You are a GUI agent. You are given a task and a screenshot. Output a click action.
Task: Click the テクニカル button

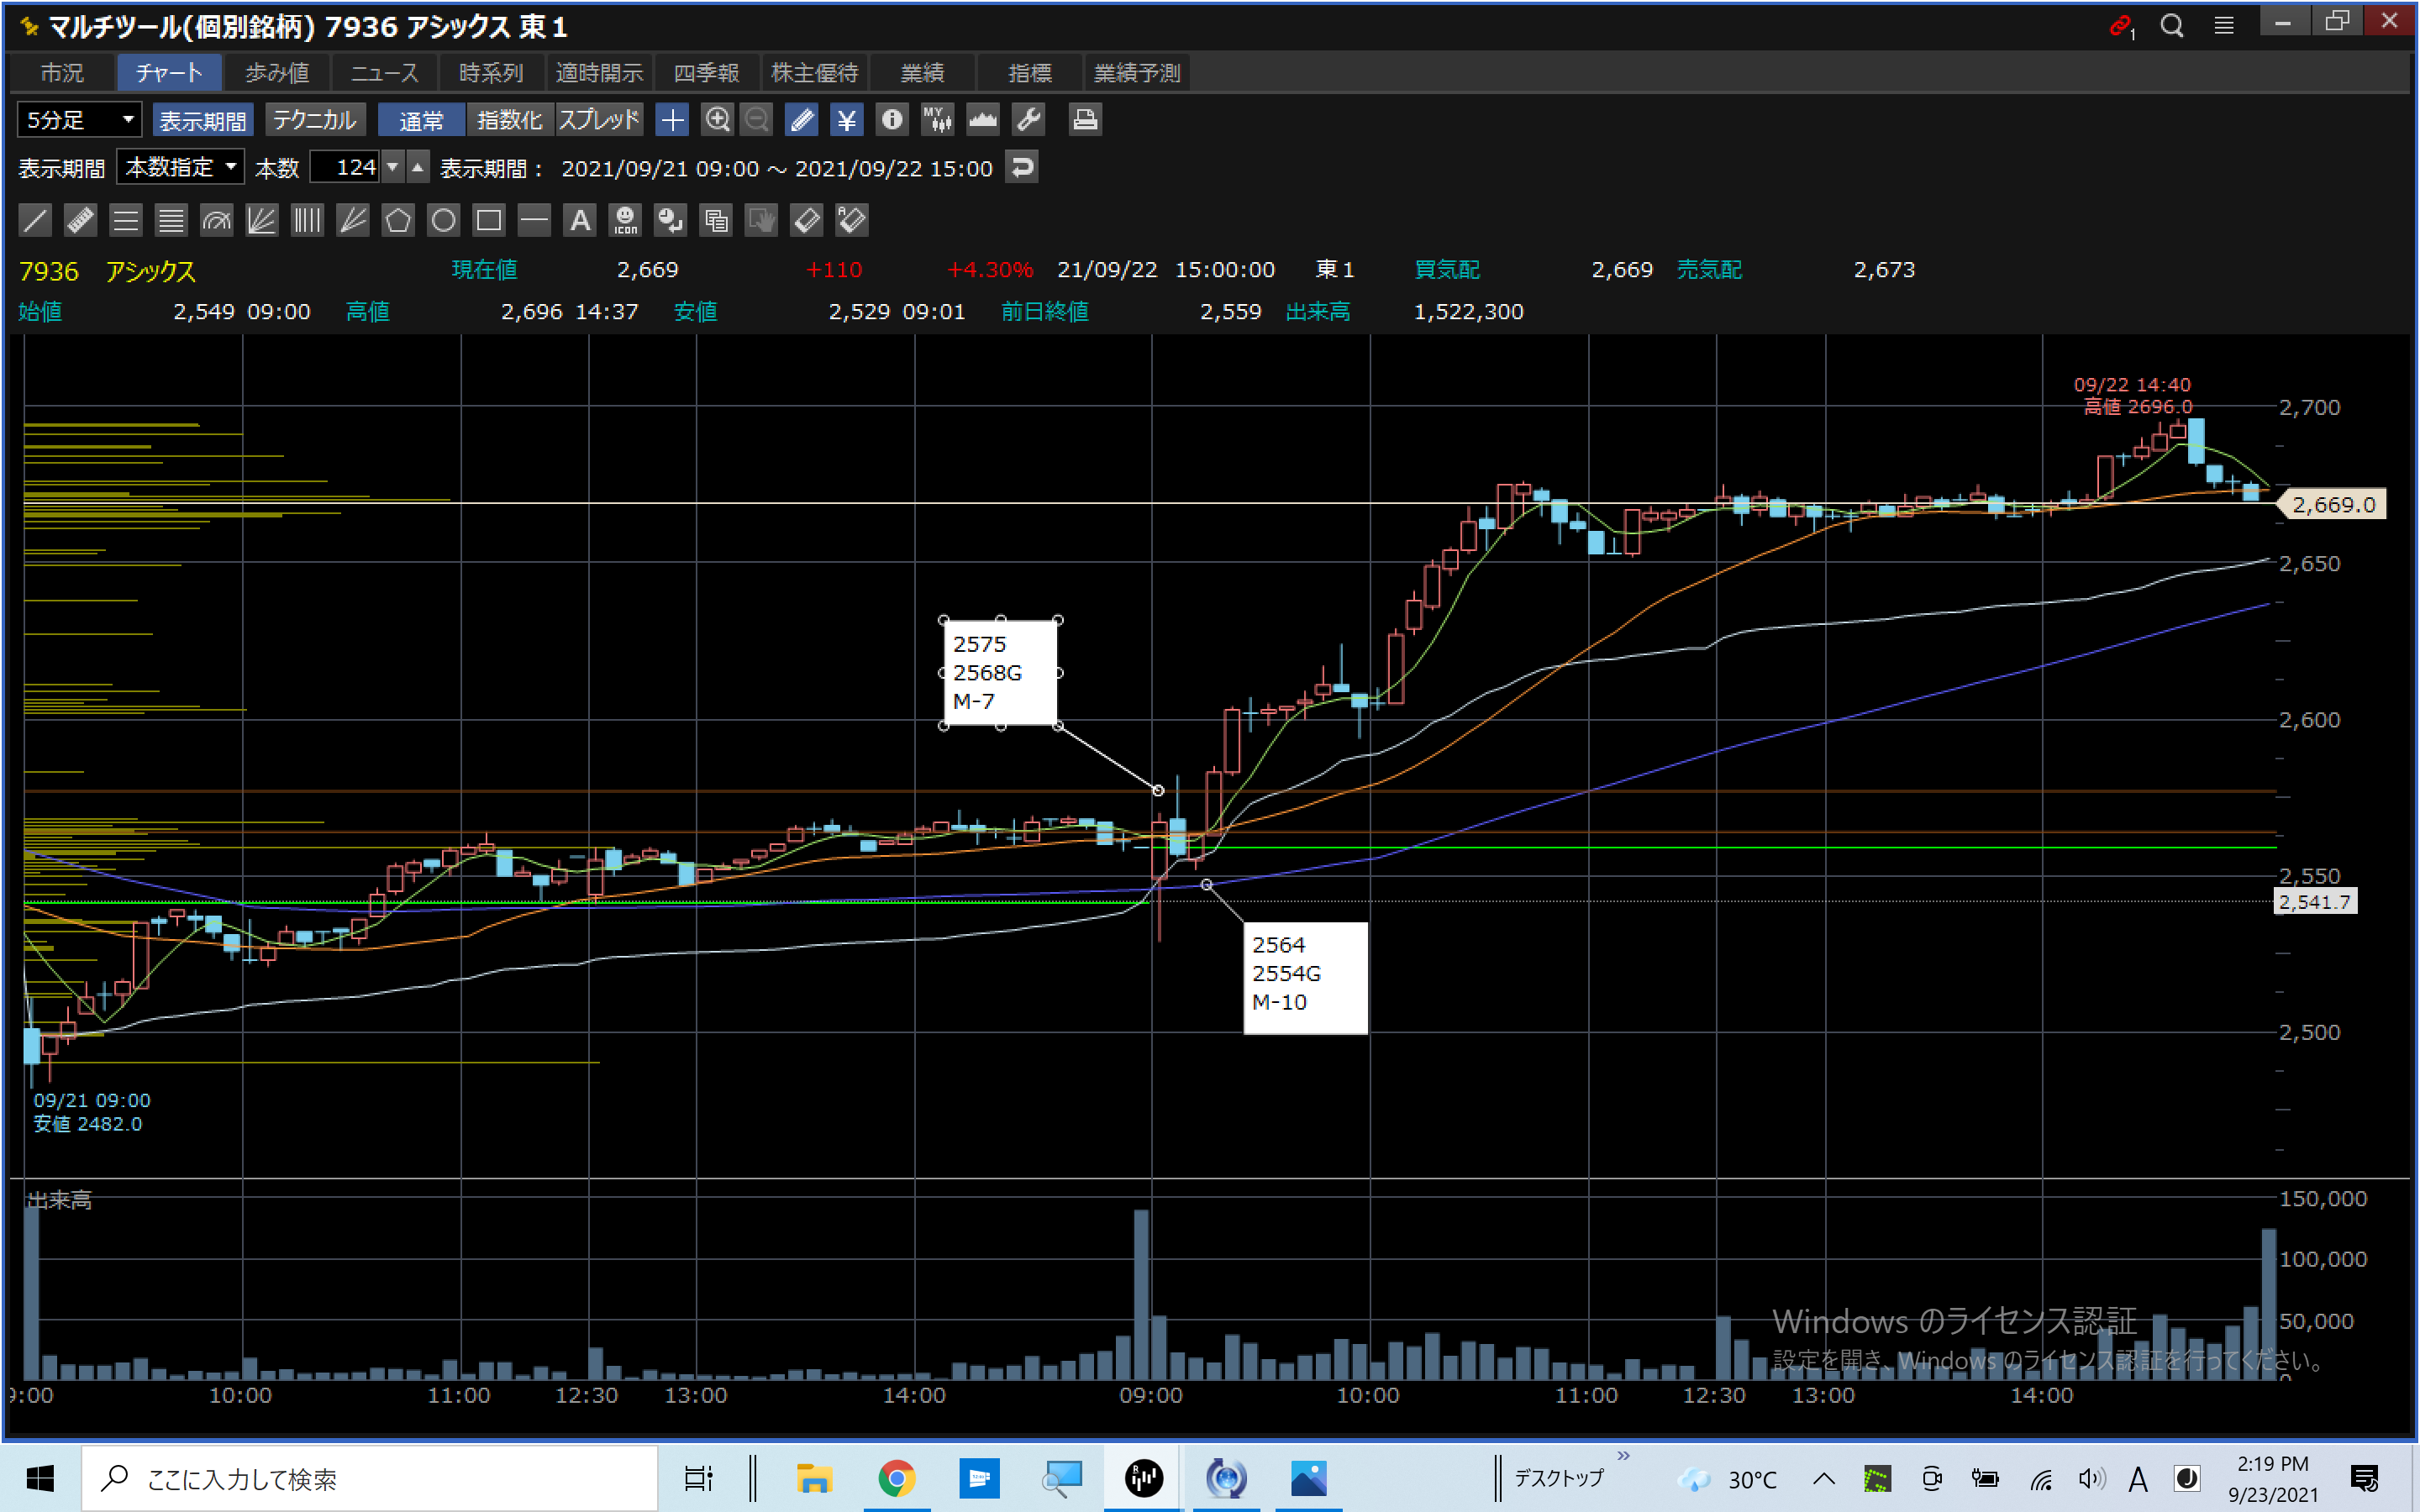click(x=314, y=120)
